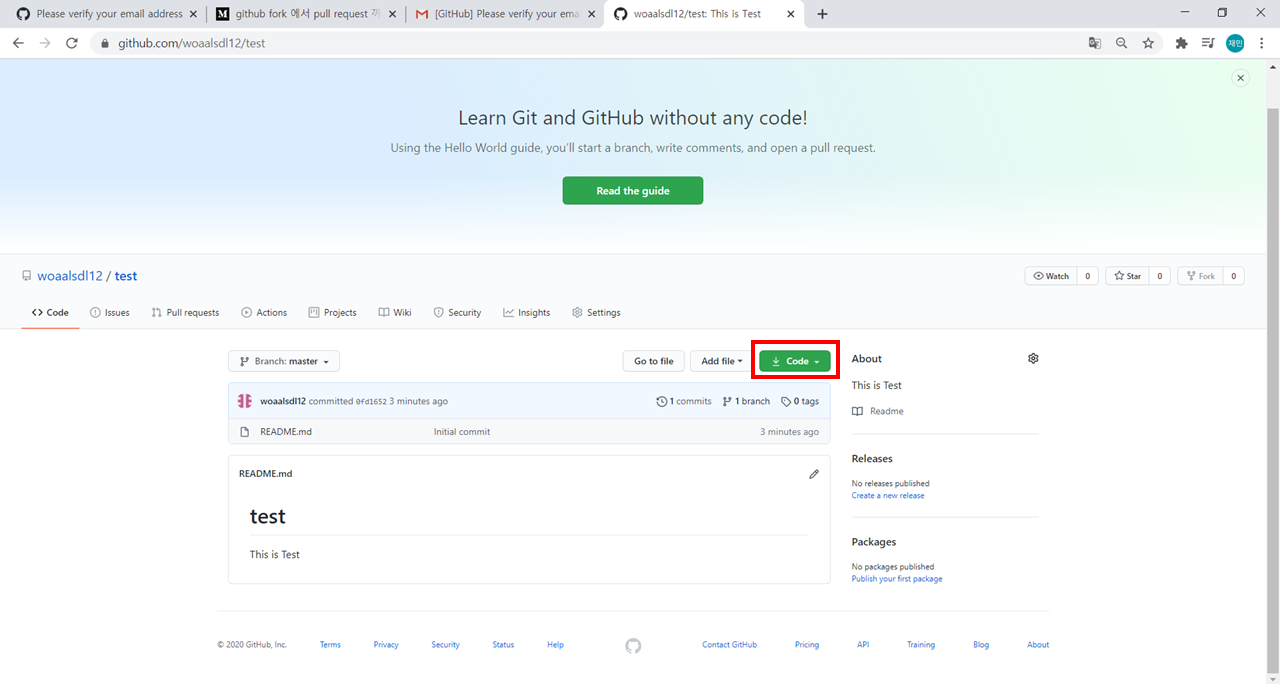
Task: Open the Status footer link
Action: tap(503, 645)
